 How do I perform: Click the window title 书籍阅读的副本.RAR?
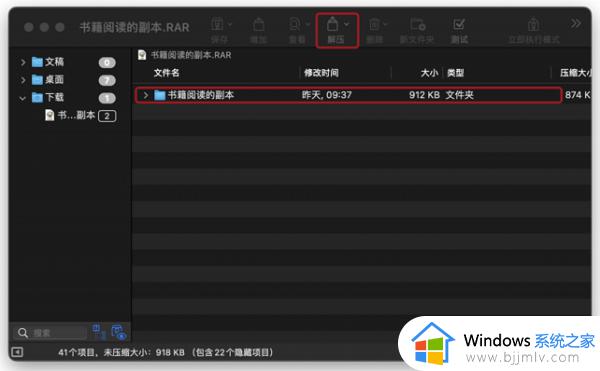point(134,27)
